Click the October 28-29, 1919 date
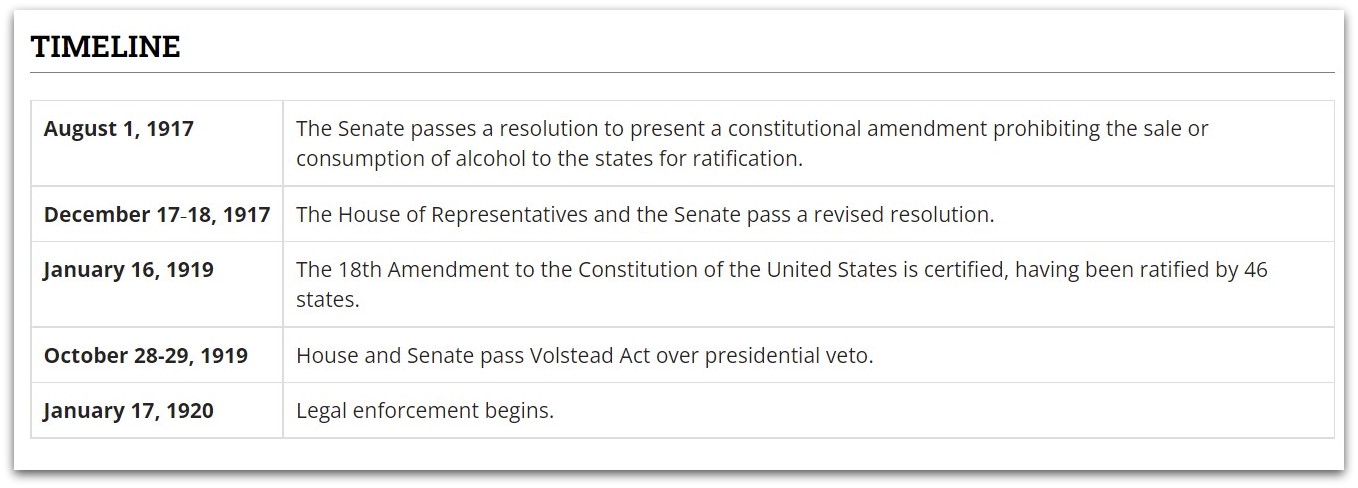Viewport: 1358px width, 488px height. click(x=146, y=356)
